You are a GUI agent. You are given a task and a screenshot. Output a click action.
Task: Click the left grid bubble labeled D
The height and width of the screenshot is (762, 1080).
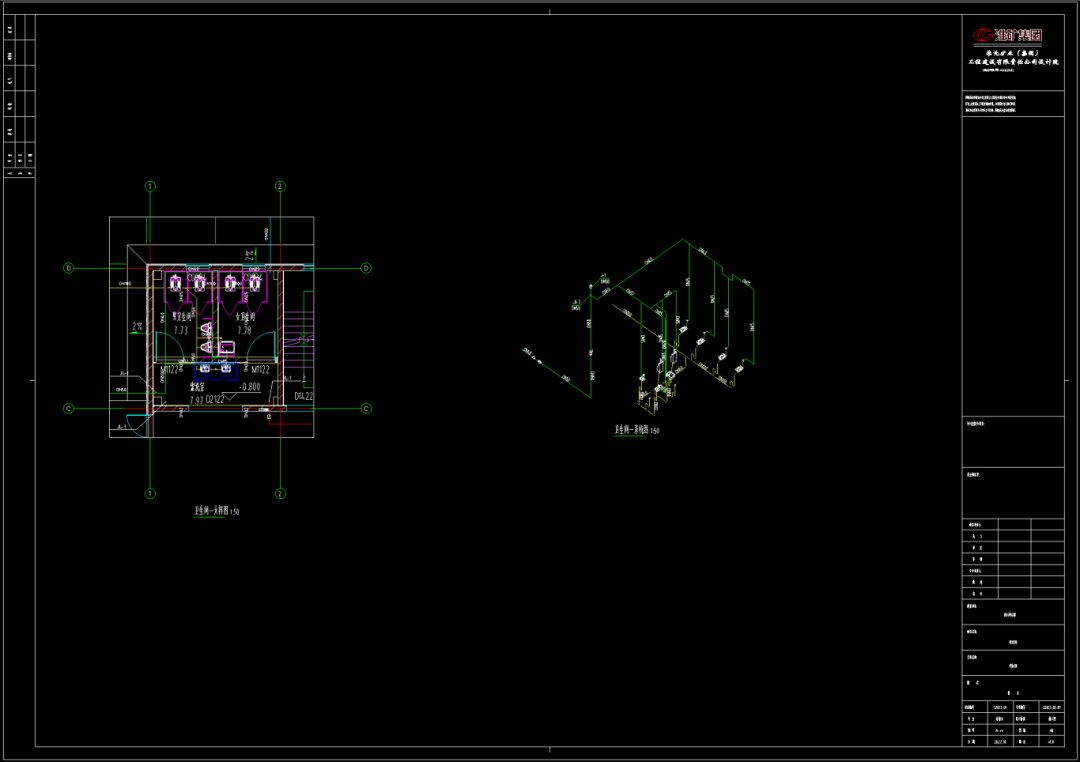[x=69, y=268]
